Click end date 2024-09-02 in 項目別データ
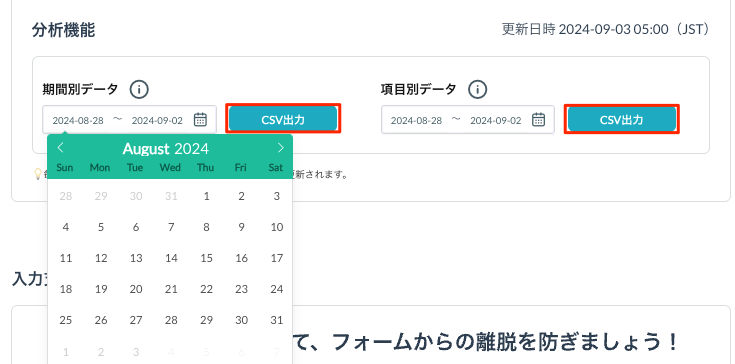The image size is (735, 364). pyautogui.click(x=495, y=120)
